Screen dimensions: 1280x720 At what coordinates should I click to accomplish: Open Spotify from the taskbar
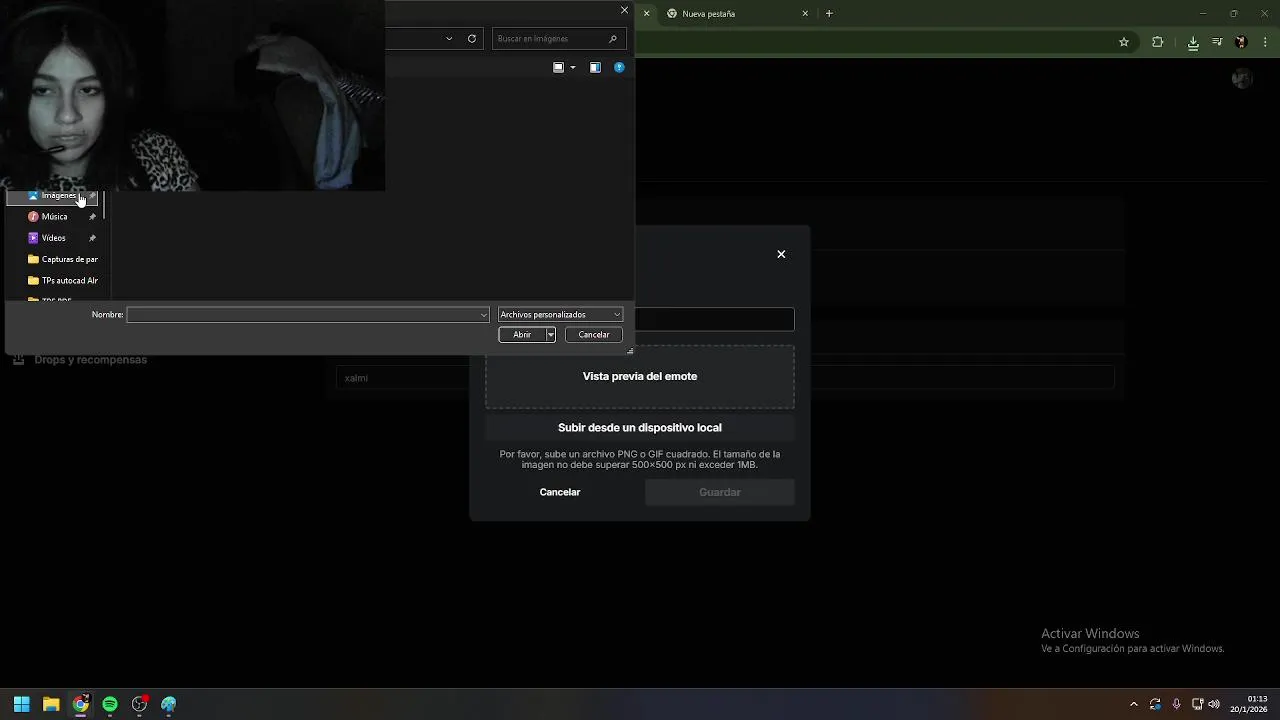(110, 704)
